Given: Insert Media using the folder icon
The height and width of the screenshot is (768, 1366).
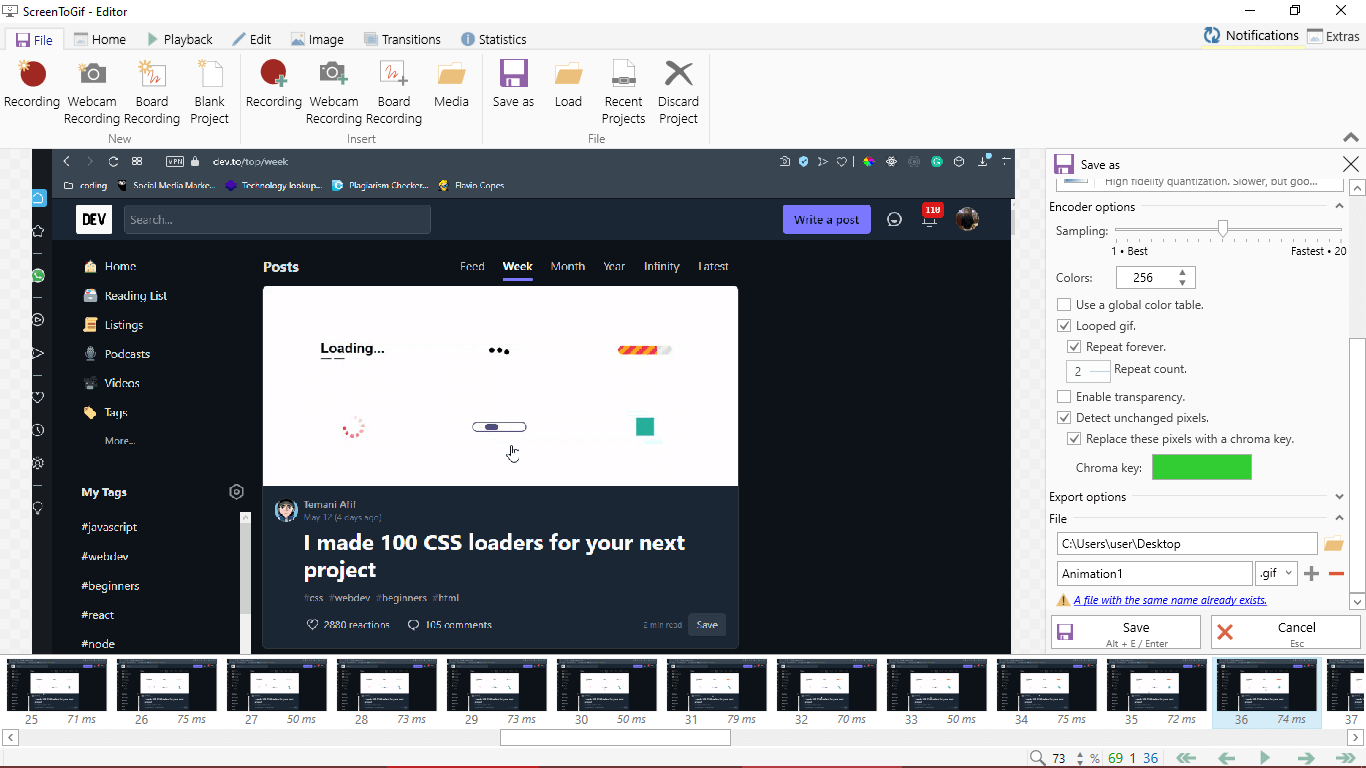Looking at the screenshot, I should tap(451, 76).
